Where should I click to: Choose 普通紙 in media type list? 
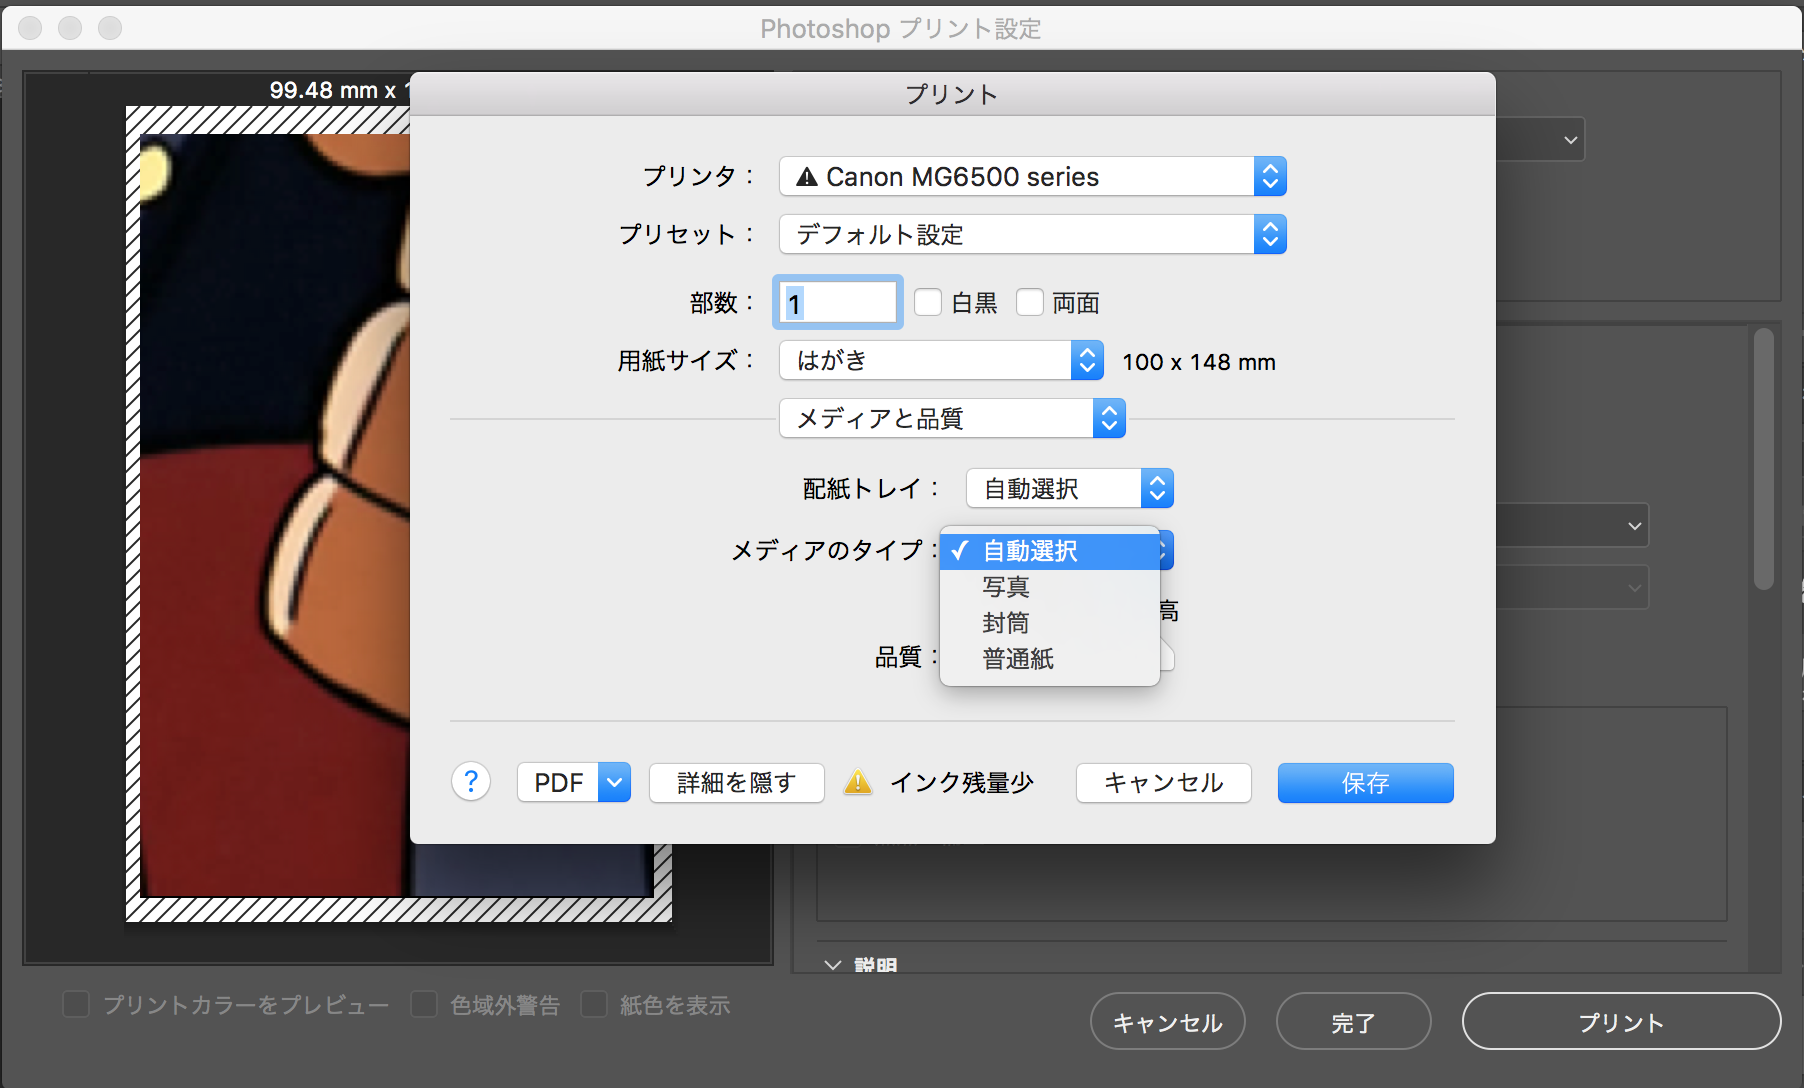[1018, 659]
